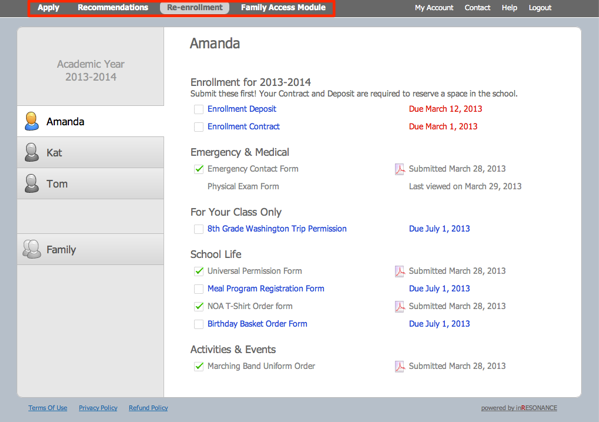Go to the Recommendations tab

tap(113, 8)
